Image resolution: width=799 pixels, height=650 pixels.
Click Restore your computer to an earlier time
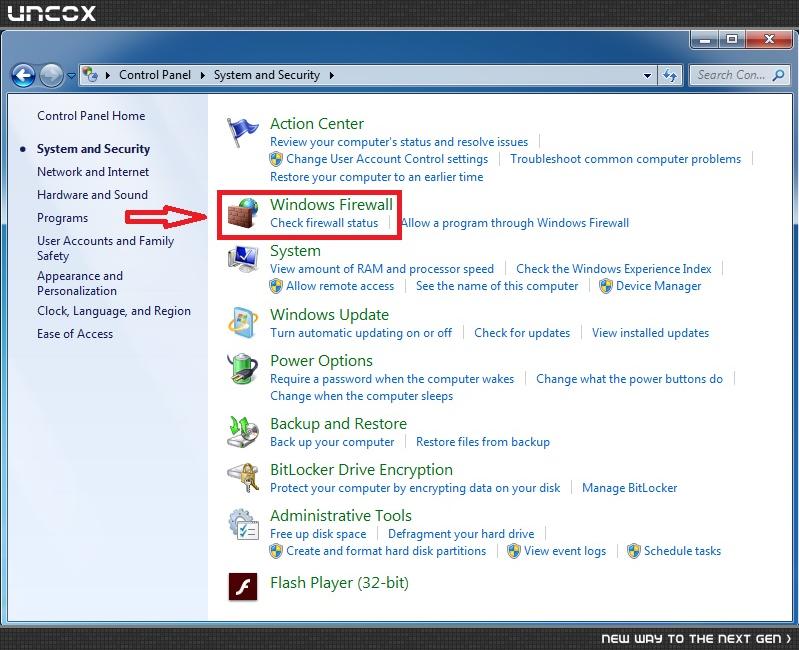point(377,177)
